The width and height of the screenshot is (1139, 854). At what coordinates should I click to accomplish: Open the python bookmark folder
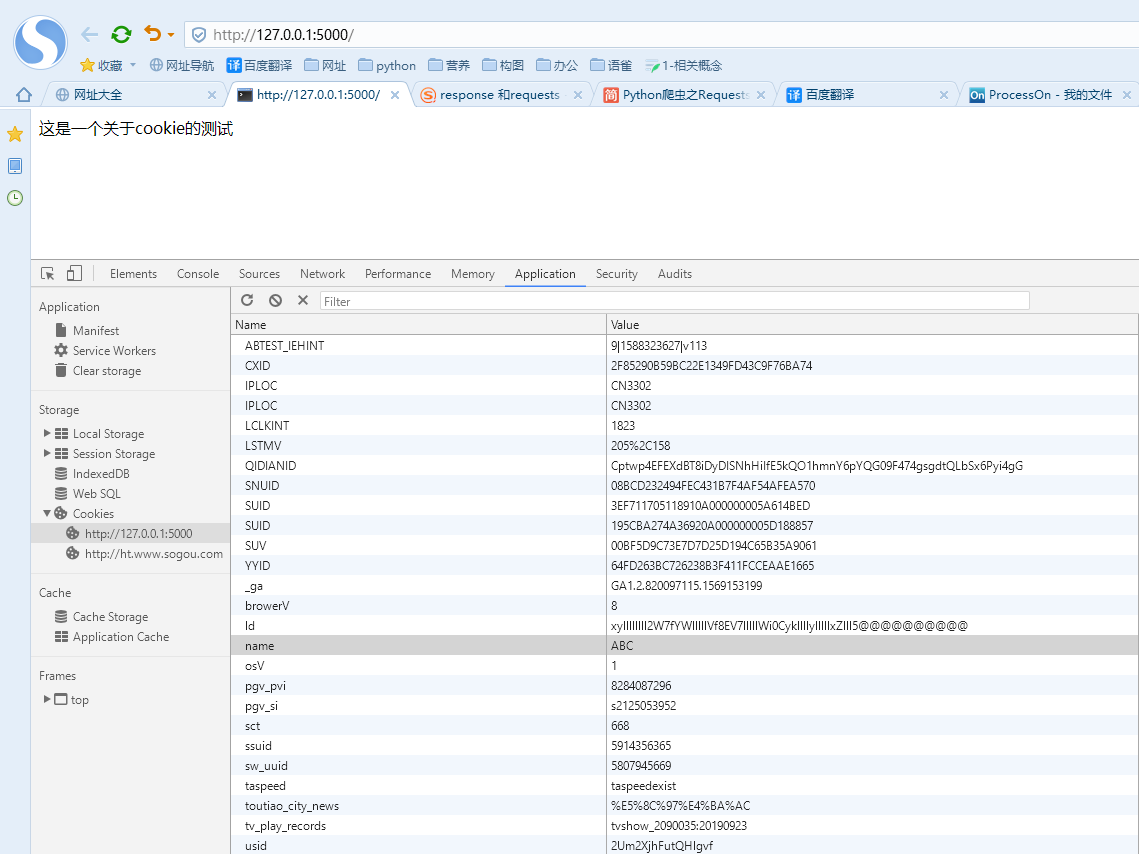click(387, 65)
